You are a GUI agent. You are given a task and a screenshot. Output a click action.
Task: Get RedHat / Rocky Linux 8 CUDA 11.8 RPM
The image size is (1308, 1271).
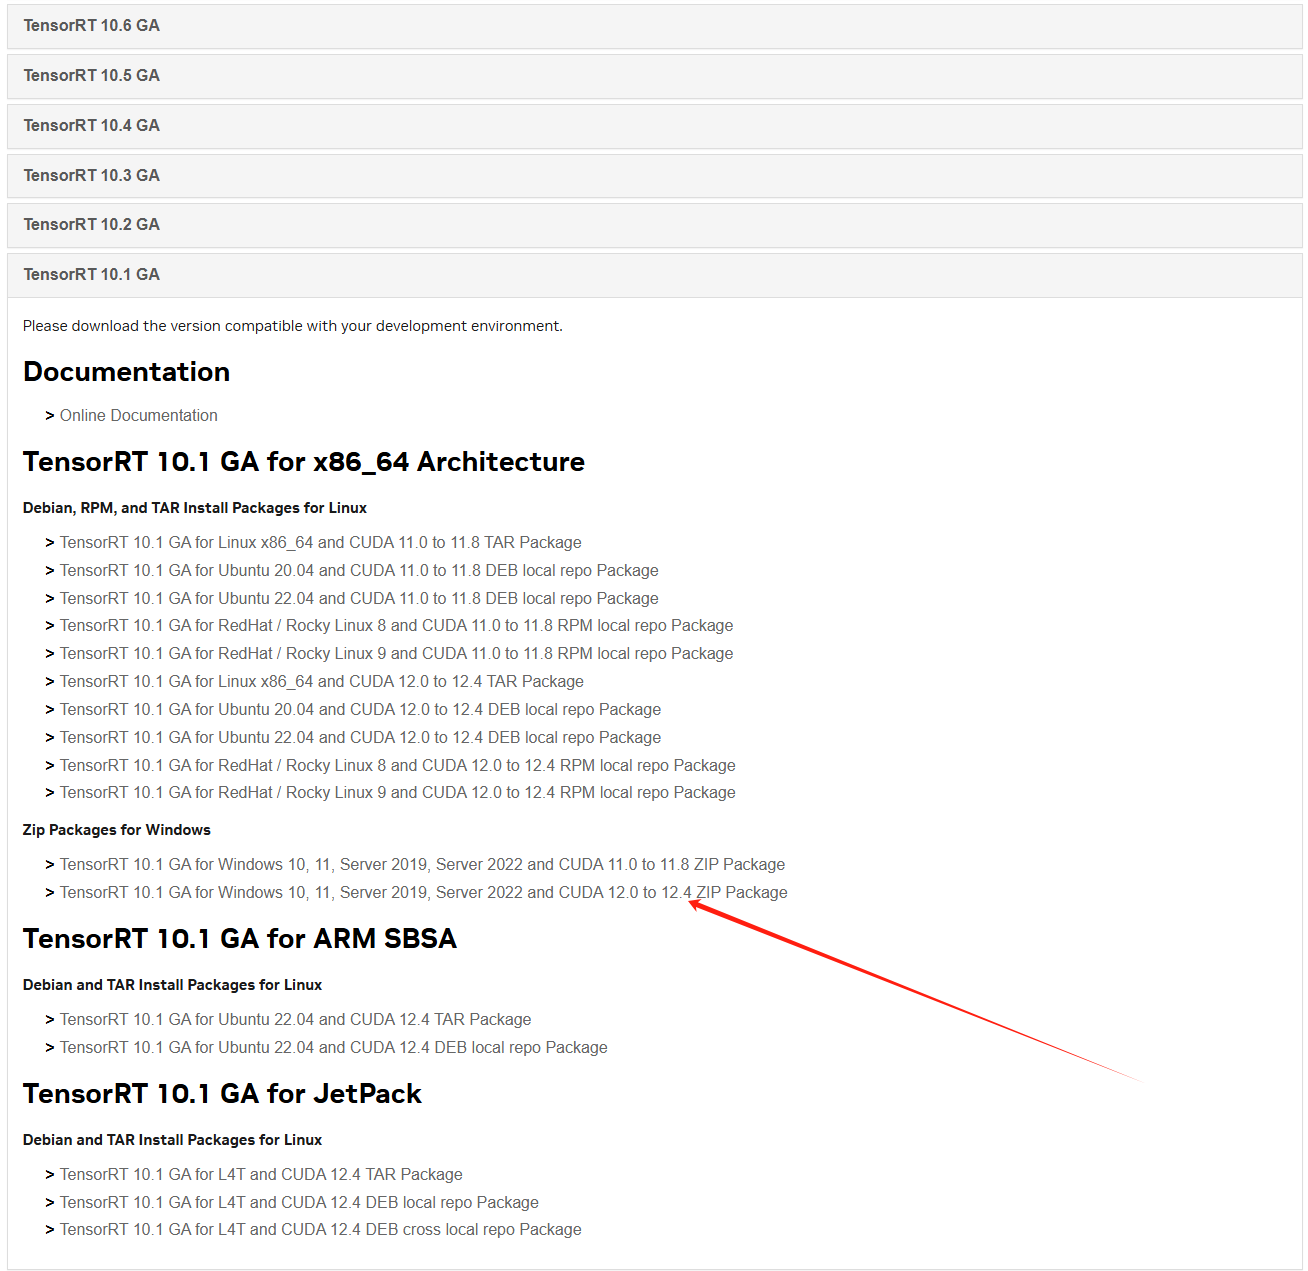tap(396, 626)
